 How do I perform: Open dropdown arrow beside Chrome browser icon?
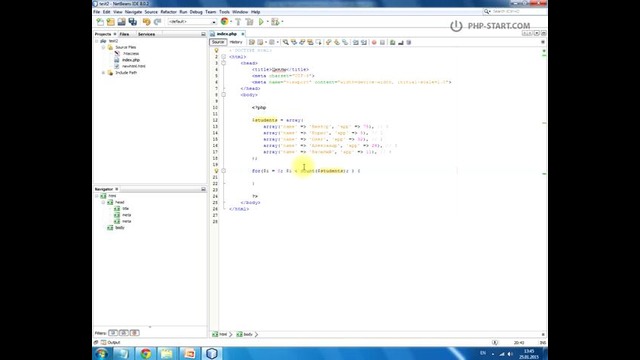[x=231, y=22]
